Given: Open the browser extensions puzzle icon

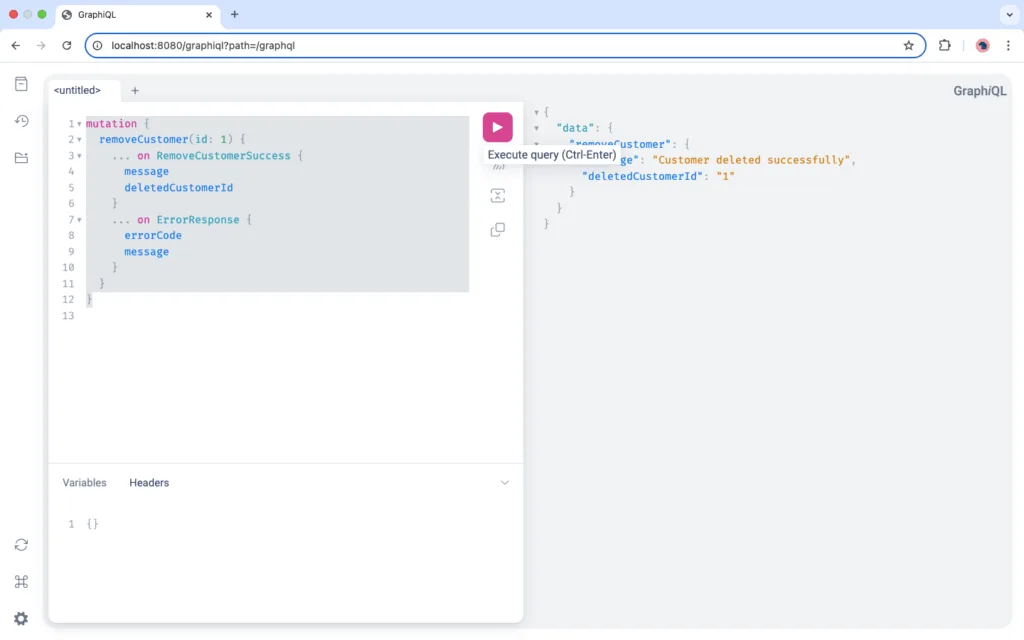Looking at the screenshot, I should click(x=944, y=46).
